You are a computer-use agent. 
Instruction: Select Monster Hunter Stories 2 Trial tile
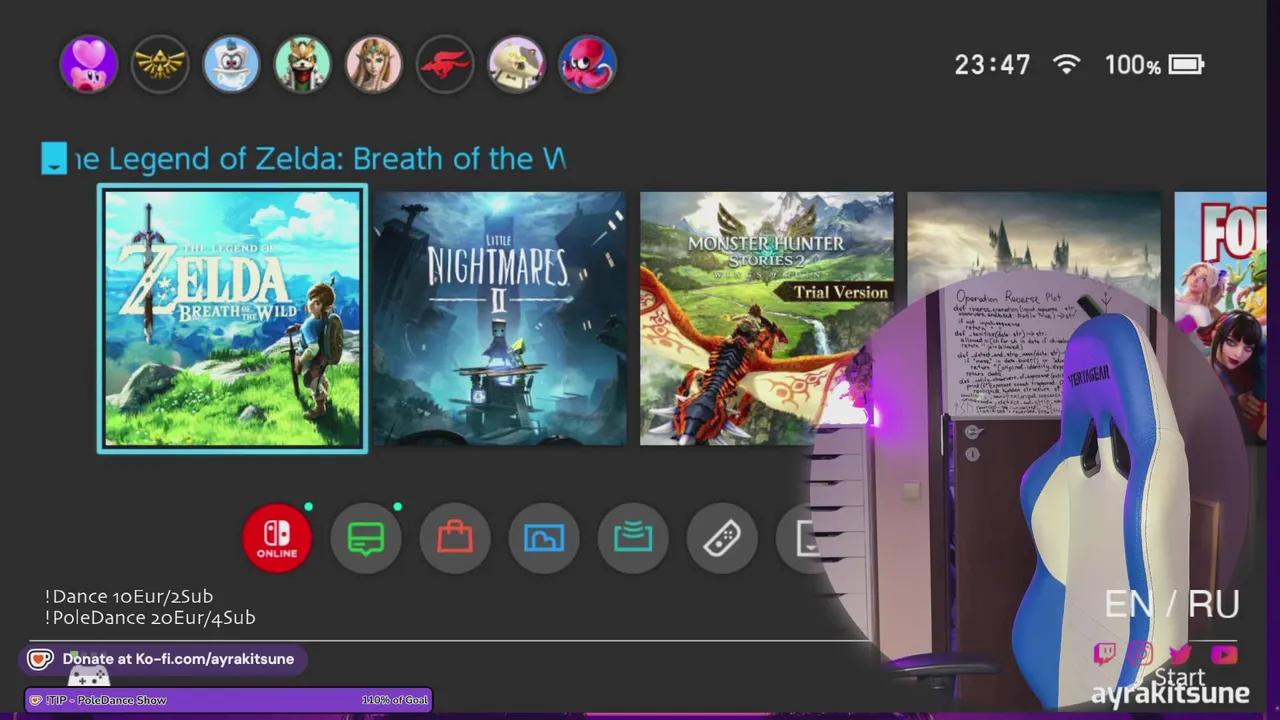click(x=766, y=319)
